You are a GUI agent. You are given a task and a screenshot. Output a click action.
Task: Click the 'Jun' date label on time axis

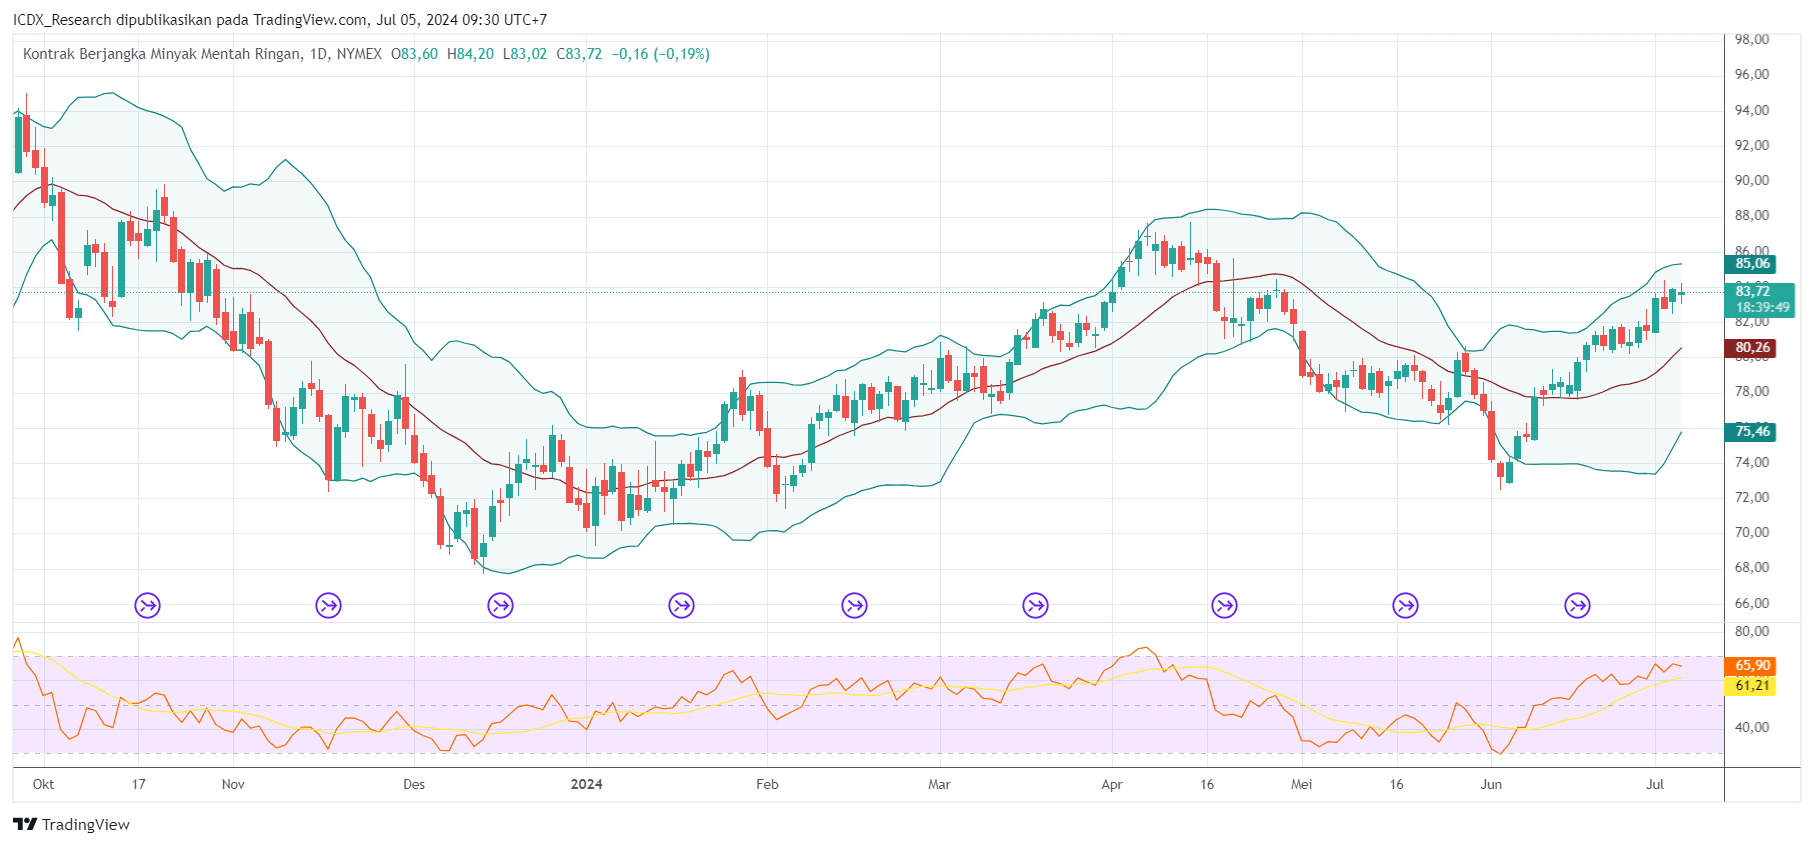click(1491, 784)
